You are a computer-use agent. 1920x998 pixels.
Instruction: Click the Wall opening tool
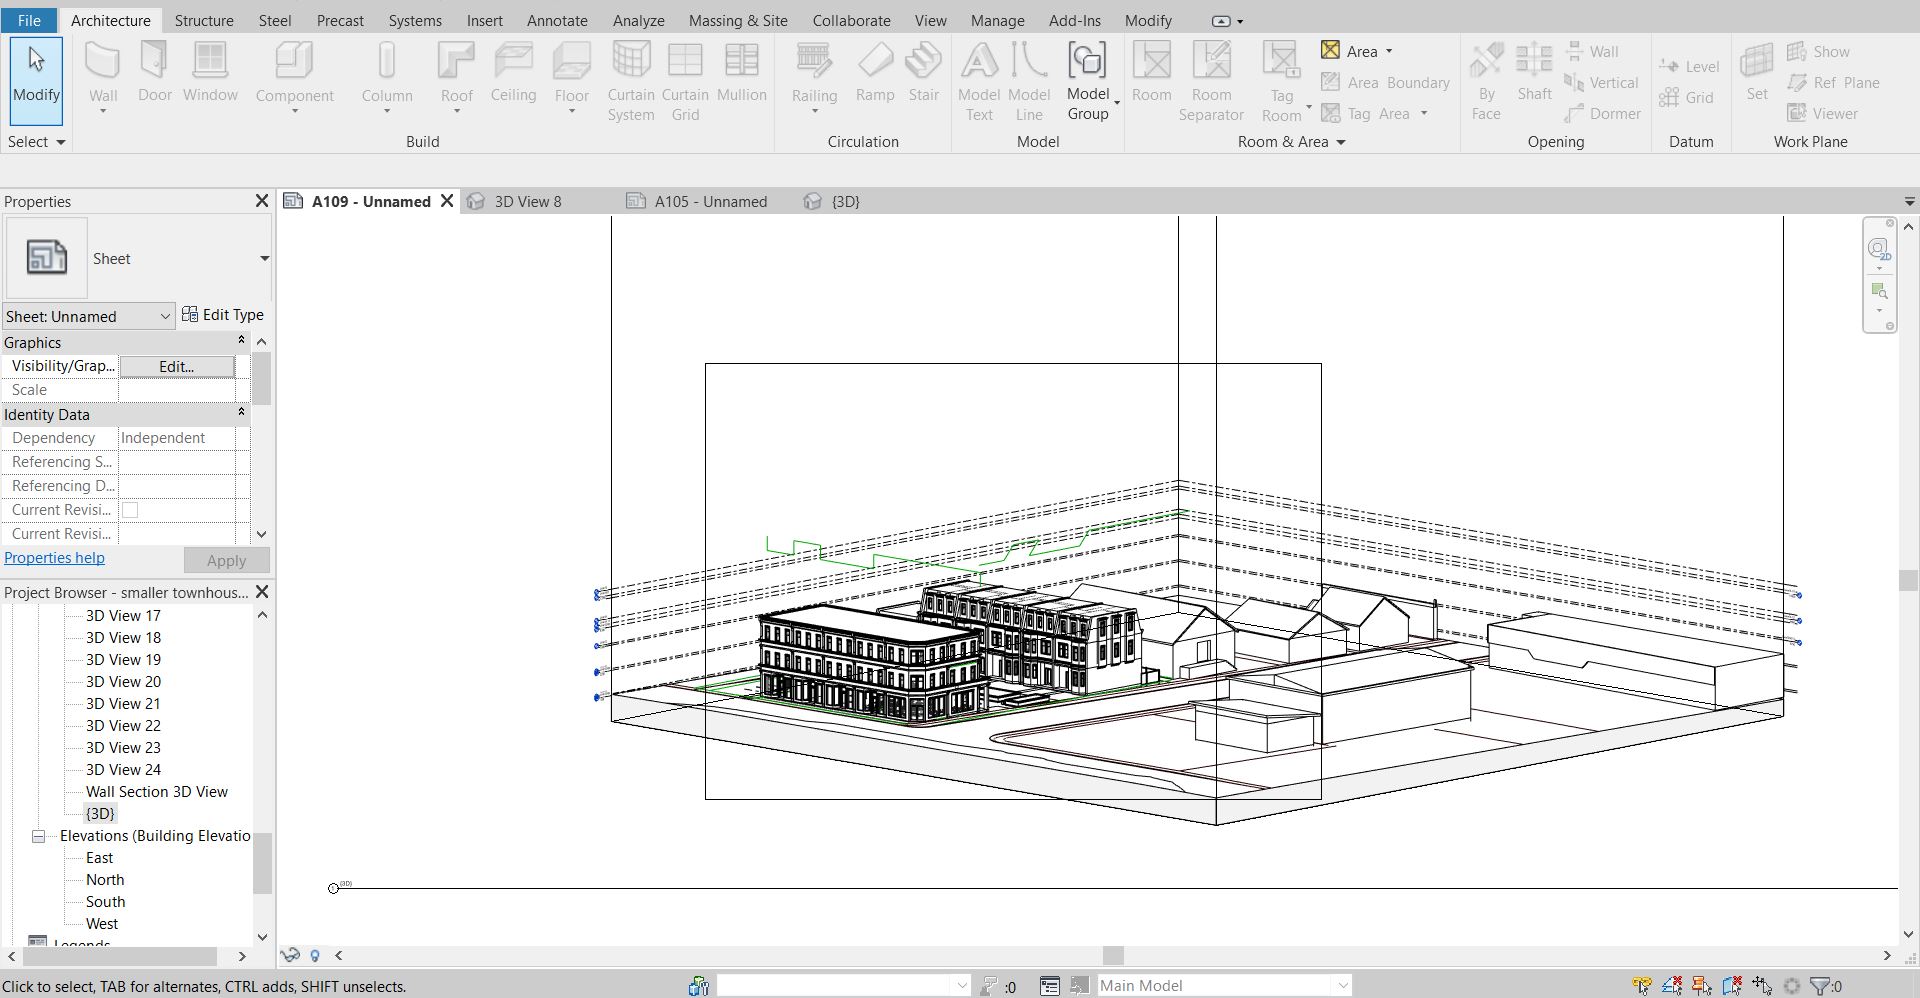pos(1592,51)
